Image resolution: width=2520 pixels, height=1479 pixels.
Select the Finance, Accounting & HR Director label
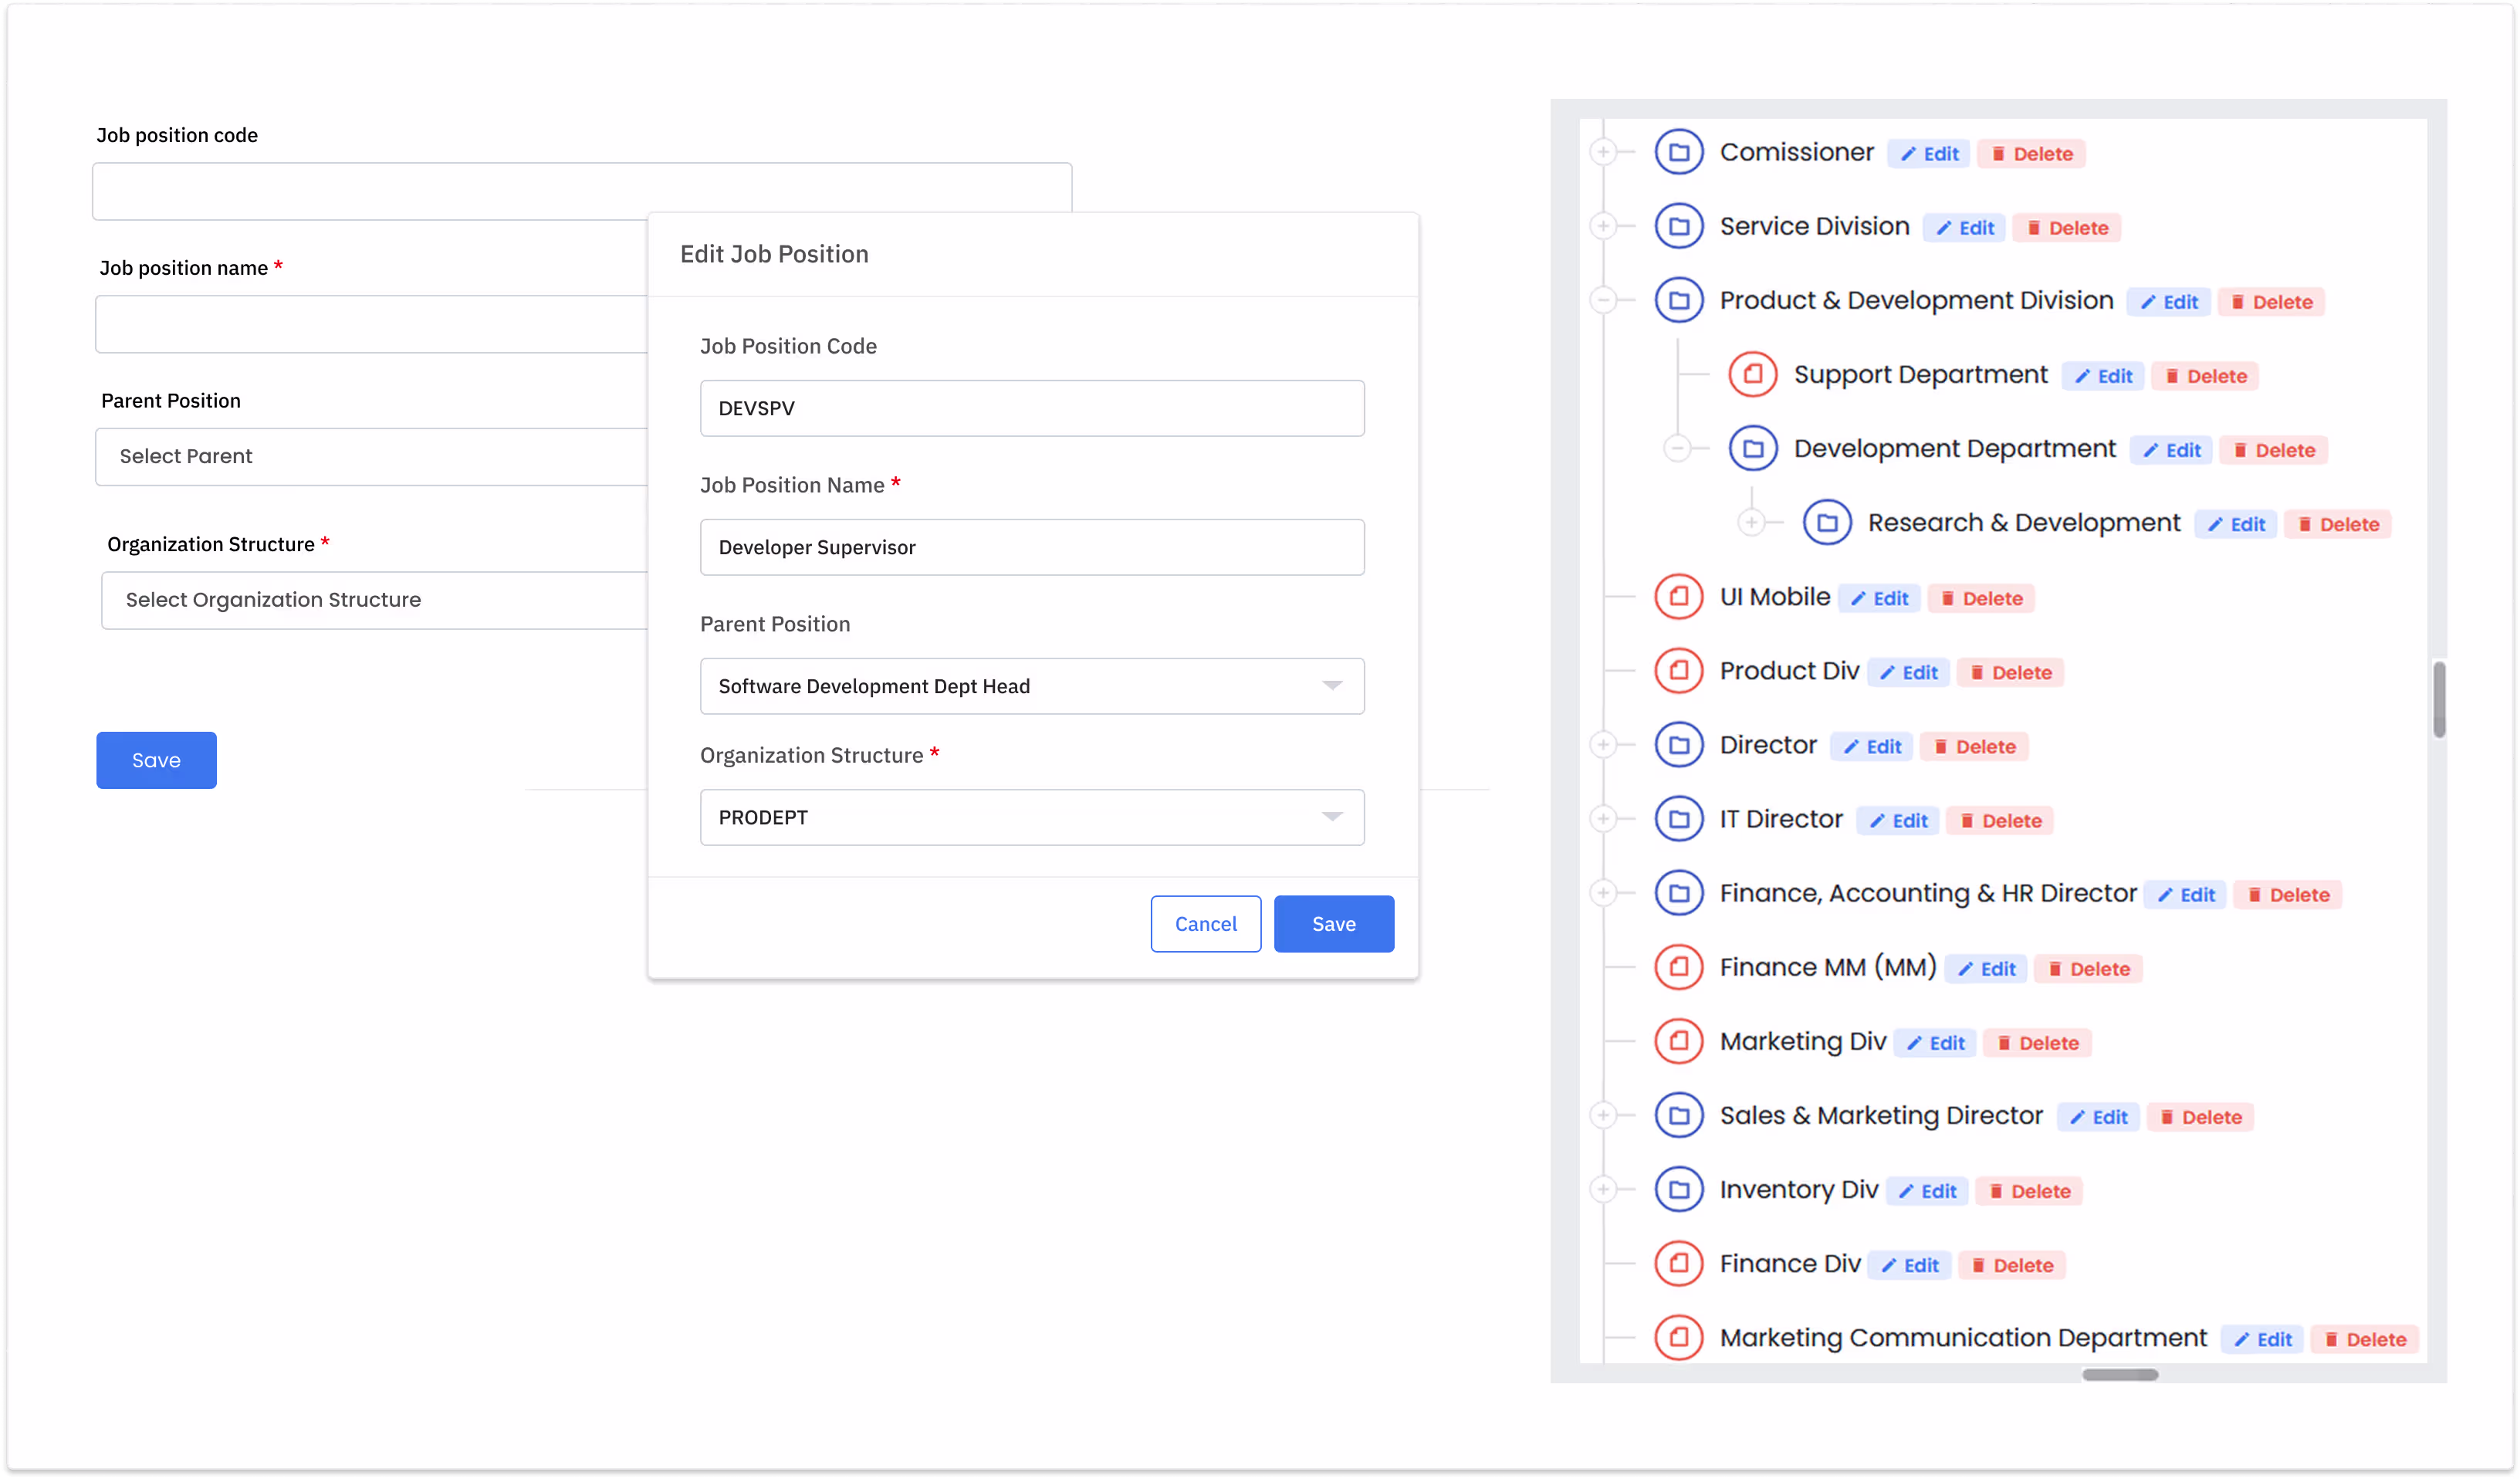point(1927,893)
